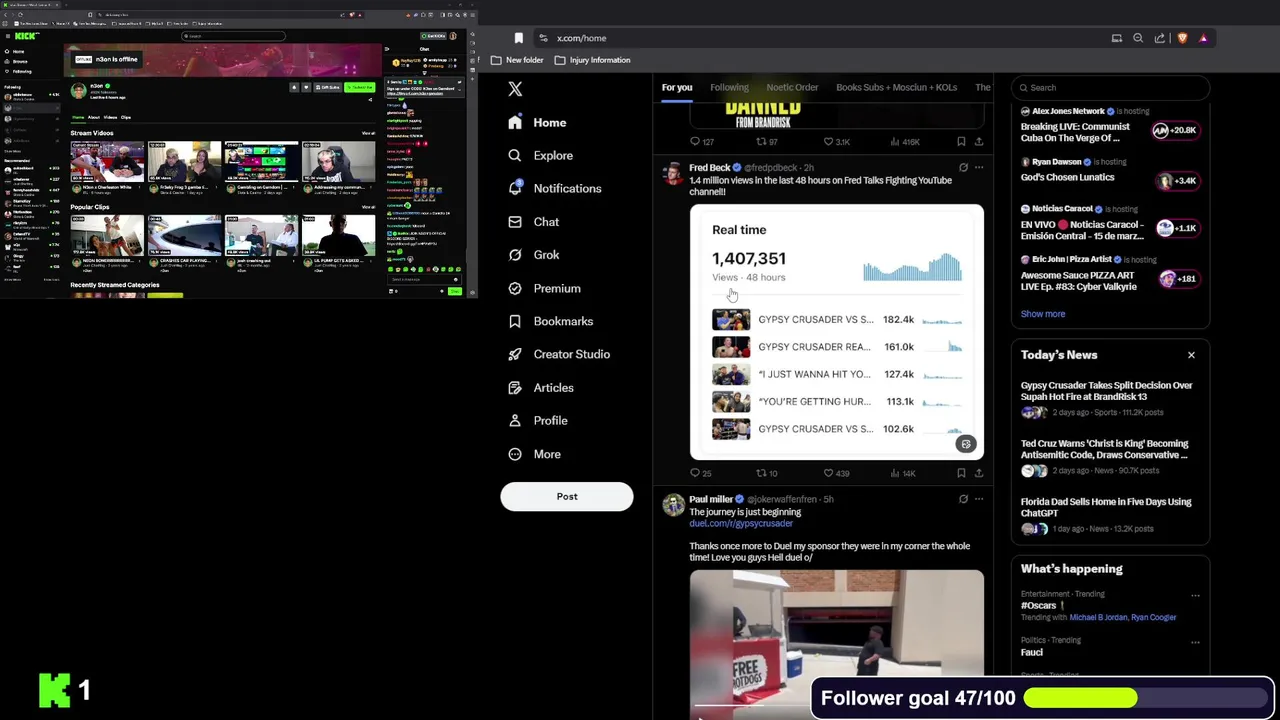This screenshot has height=720, width=1280.
Task: Open more options on Paul miller's post
Action: [979, 499]
